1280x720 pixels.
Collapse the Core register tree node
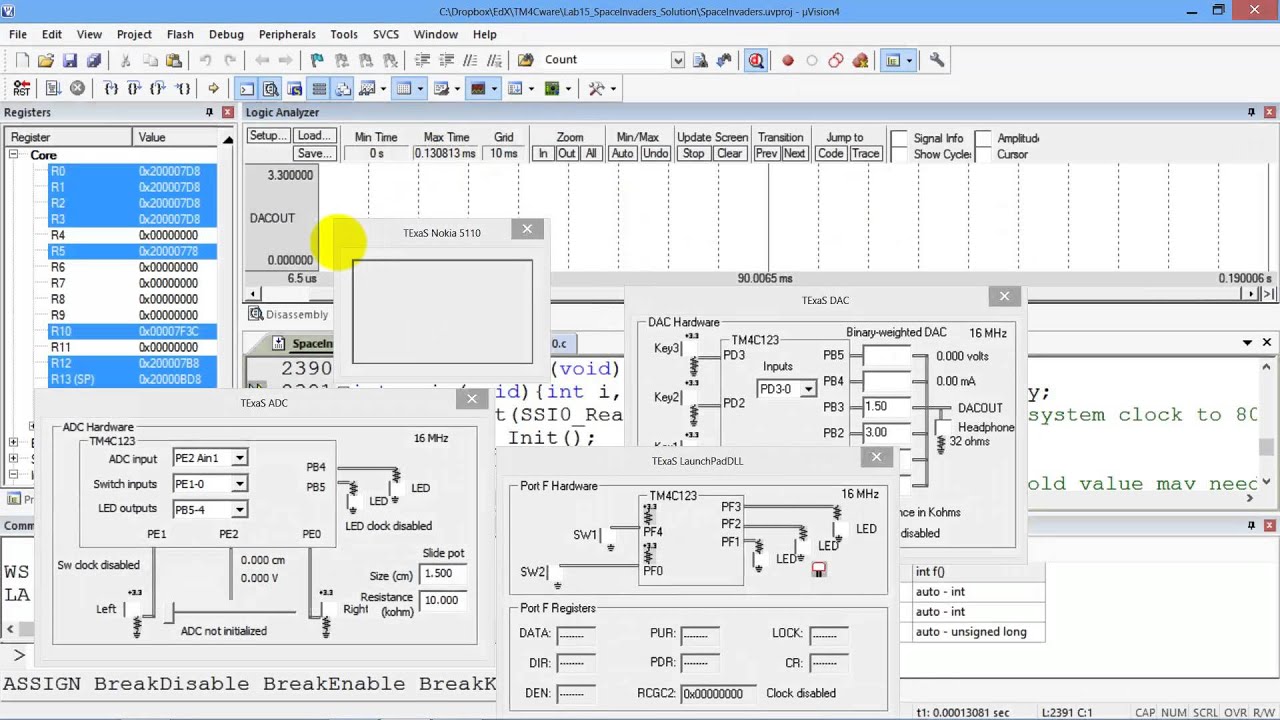pos(14,155)
